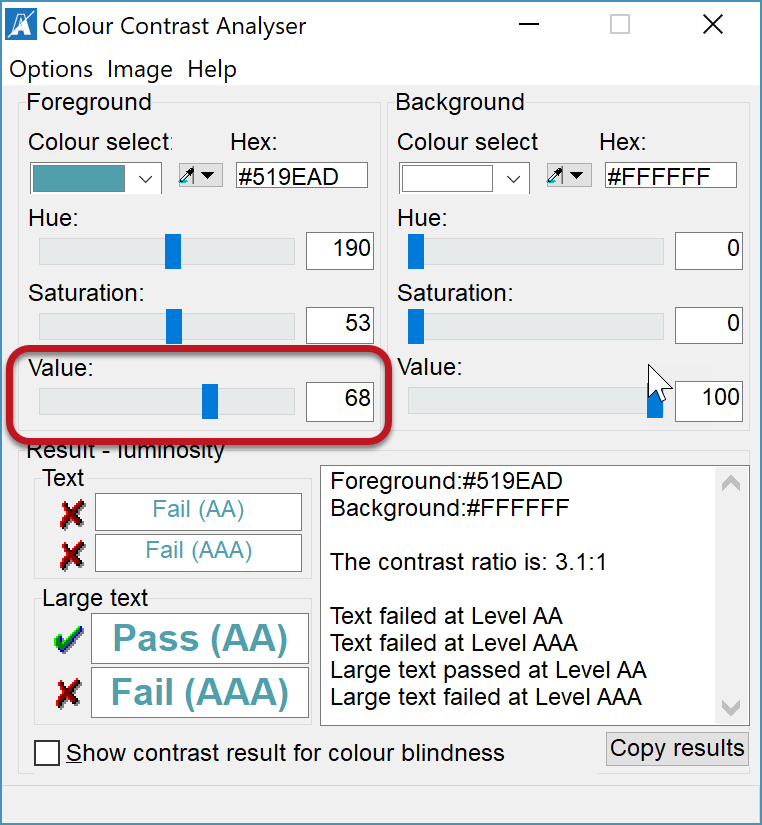Click inside the Background hex field #FFFFFF

[670, 174]
